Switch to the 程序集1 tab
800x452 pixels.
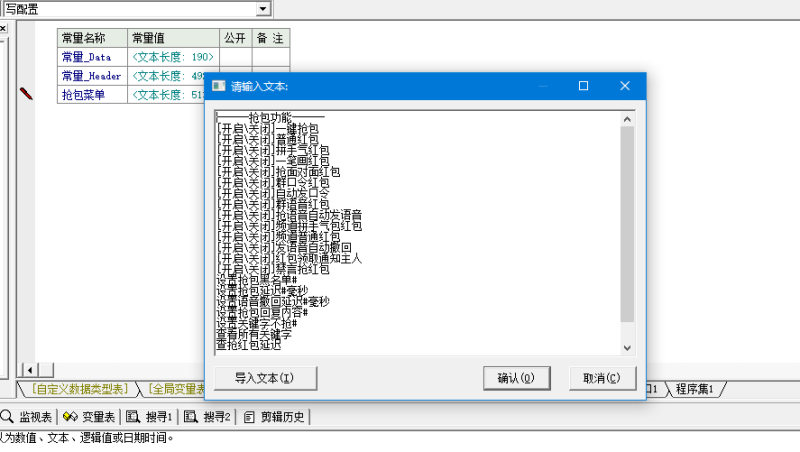coord(694,389)
